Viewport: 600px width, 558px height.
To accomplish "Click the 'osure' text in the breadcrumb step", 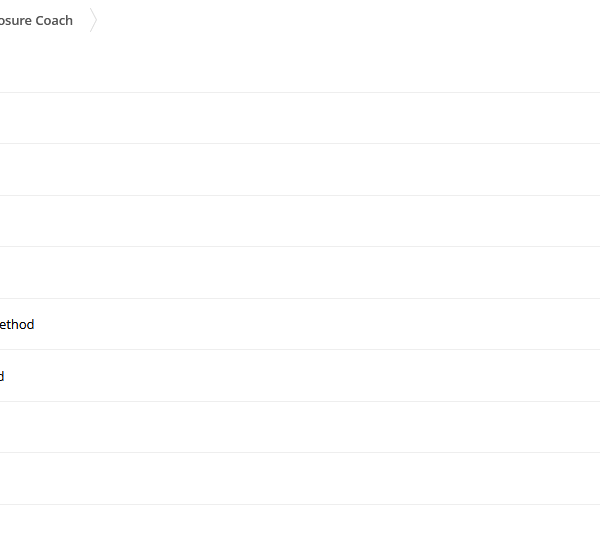I will tap(16, 21).
